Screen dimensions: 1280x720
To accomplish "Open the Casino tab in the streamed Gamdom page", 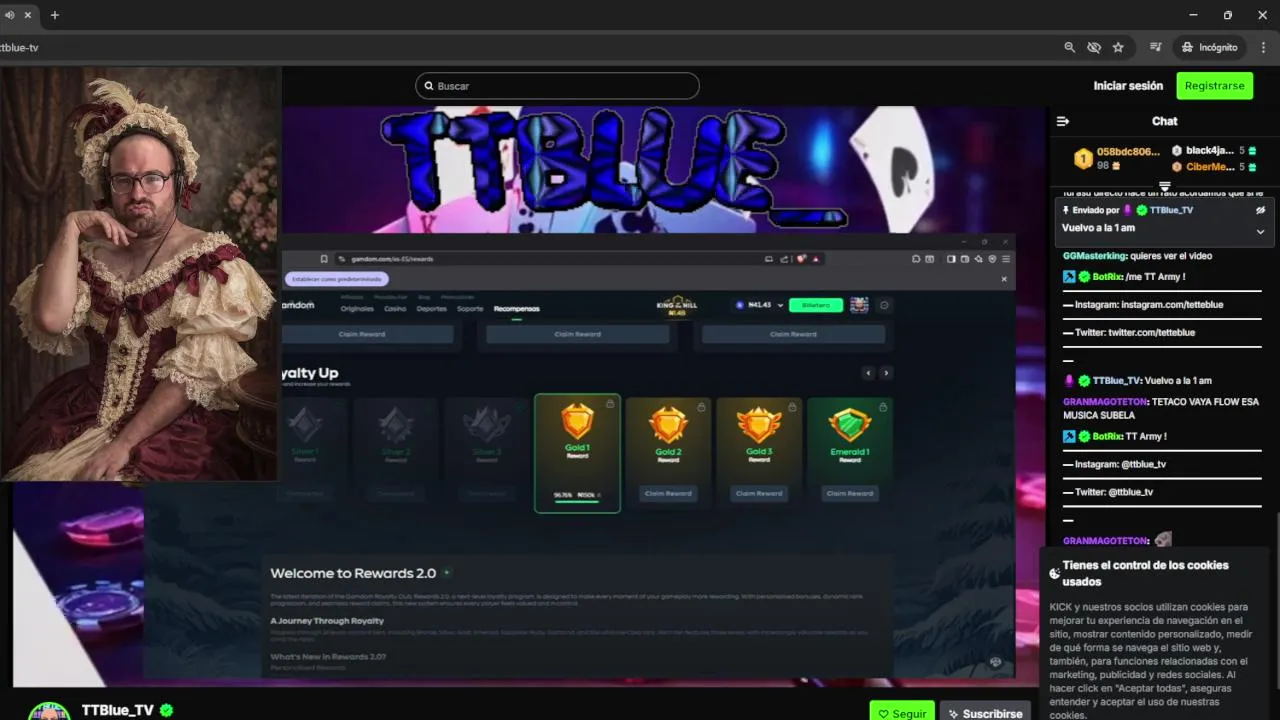I will [x=396, y=309].
